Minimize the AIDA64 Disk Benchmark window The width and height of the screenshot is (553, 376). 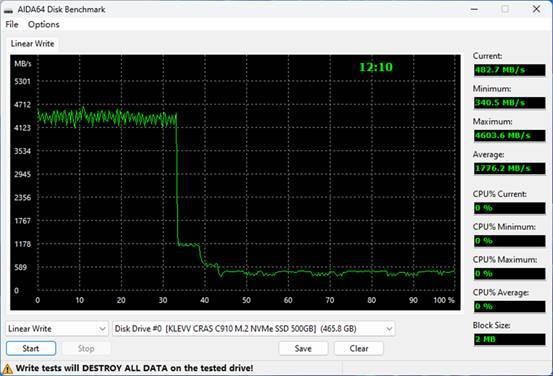click(474, 10)
